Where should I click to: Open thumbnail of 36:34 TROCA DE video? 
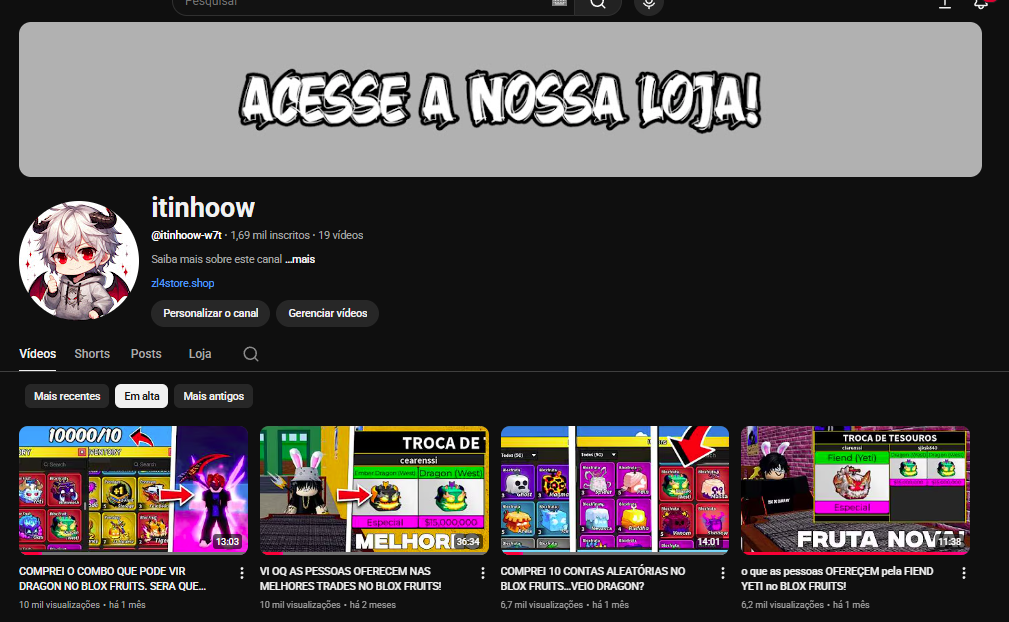click(375, 489)
